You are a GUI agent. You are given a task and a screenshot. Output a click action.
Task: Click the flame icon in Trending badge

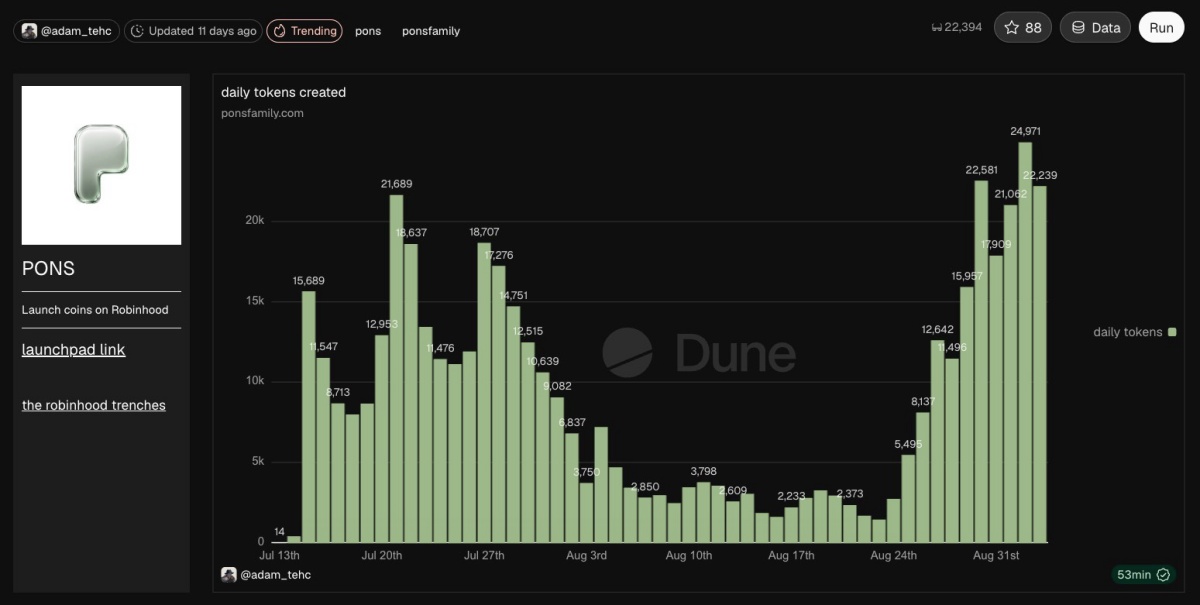point(280,31)
